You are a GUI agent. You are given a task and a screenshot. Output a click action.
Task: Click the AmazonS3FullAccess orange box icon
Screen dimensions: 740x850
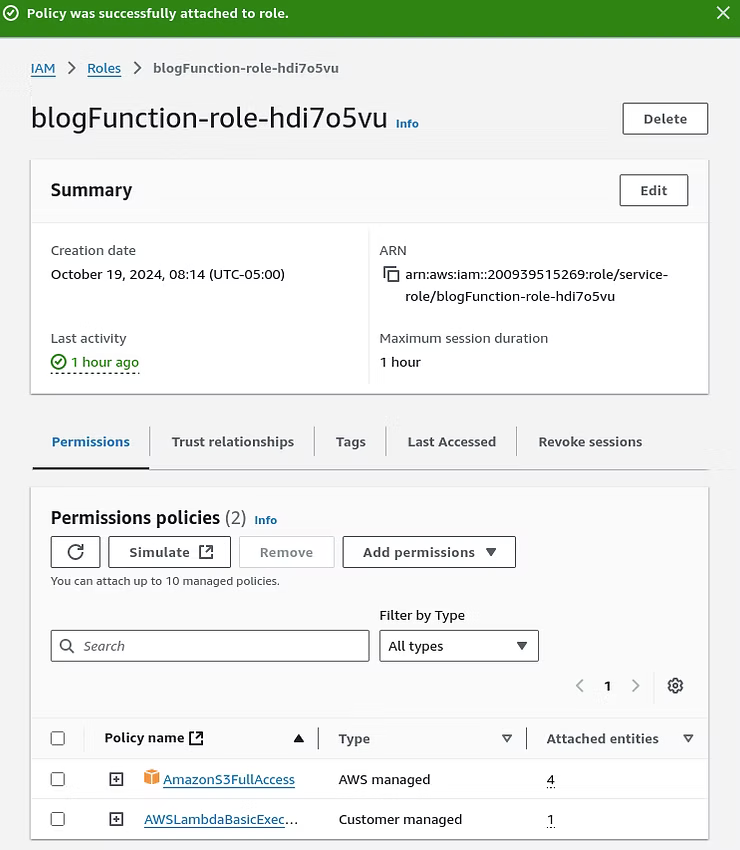(x=151, y=777)
